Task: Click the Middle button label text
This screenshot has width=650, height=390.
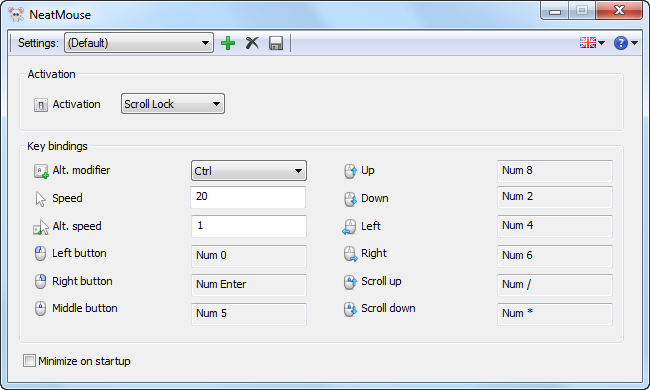Action: [85, 308]
